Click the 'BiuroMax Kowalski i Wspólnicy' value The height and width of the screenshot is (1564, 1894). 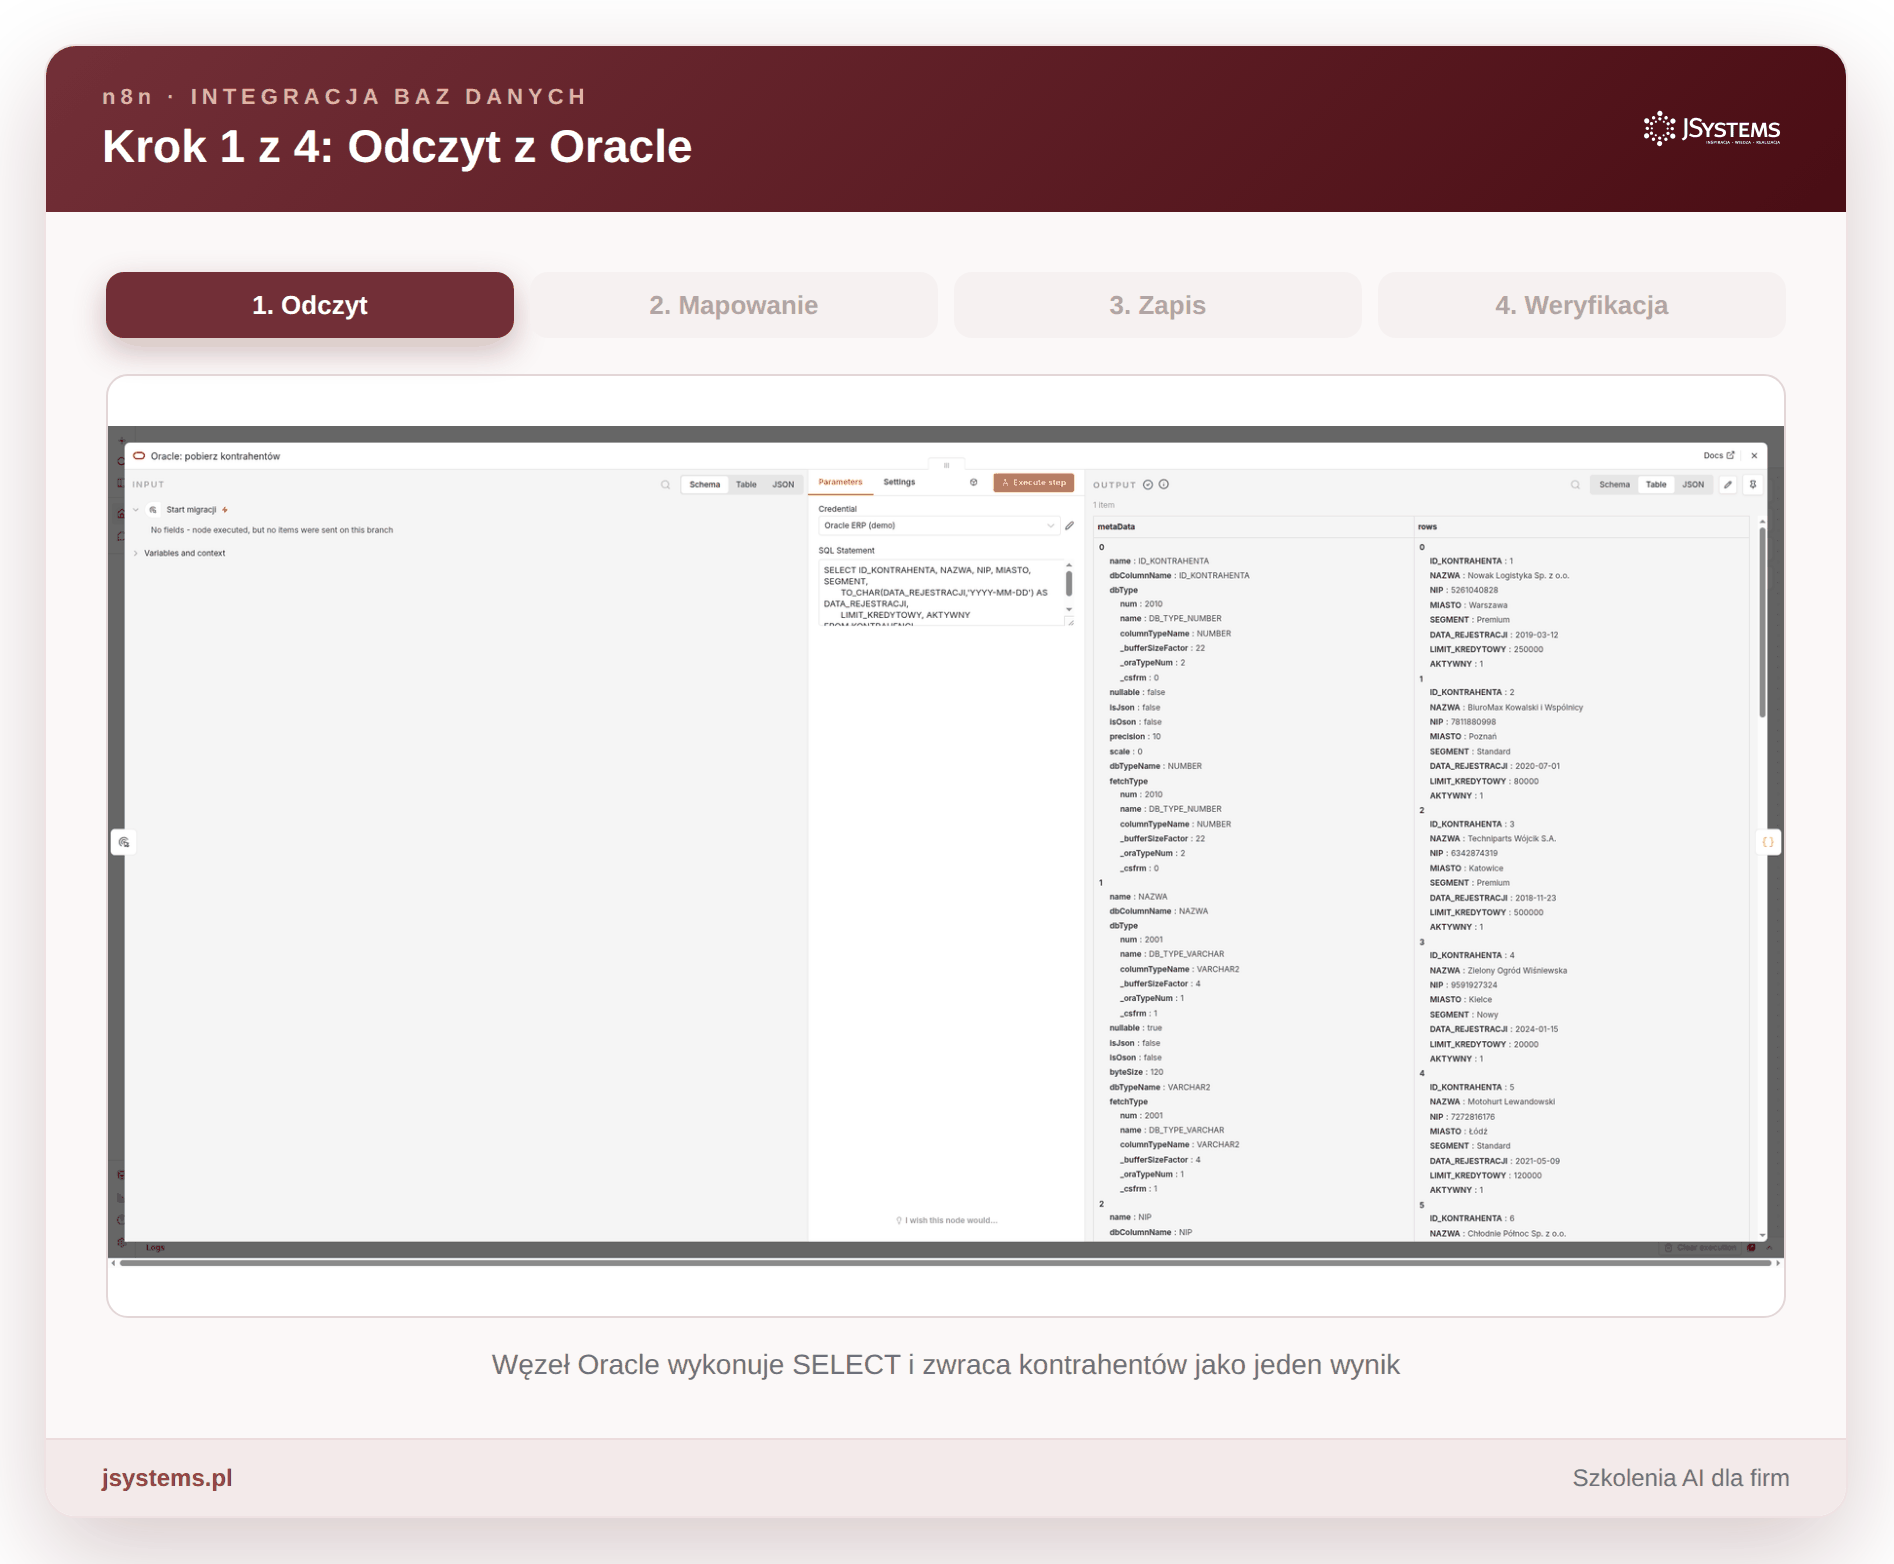1525,707
